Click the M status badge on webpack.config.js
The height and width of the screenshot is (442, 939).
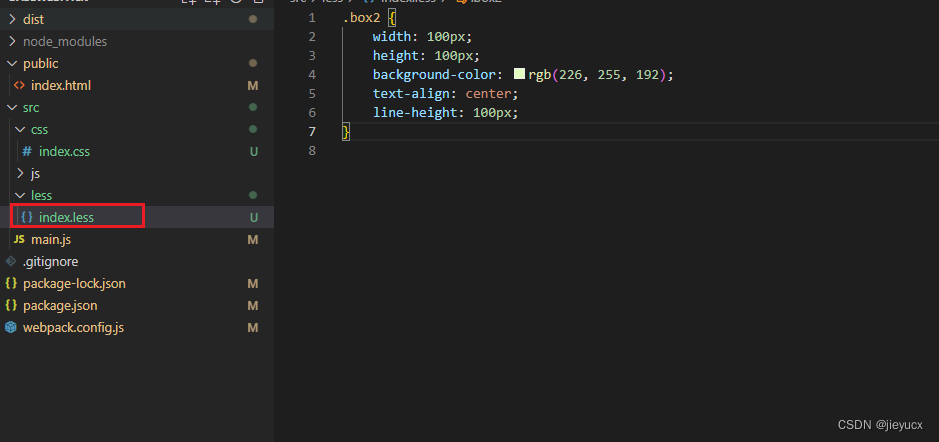coord(253,328)
